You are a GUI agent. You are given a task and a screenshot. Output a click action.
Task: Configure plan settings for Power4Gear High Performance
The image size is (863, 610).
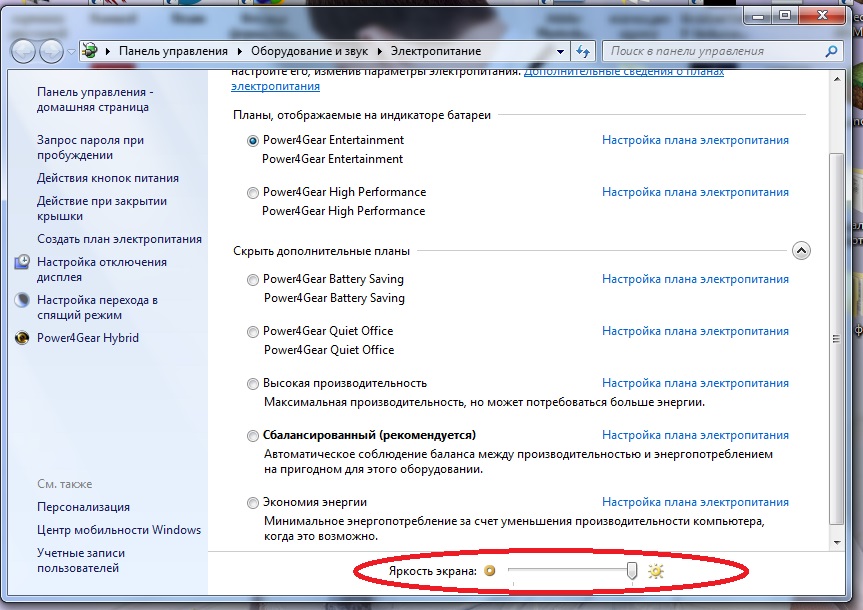pyautogui.click(x=695, y=192)
